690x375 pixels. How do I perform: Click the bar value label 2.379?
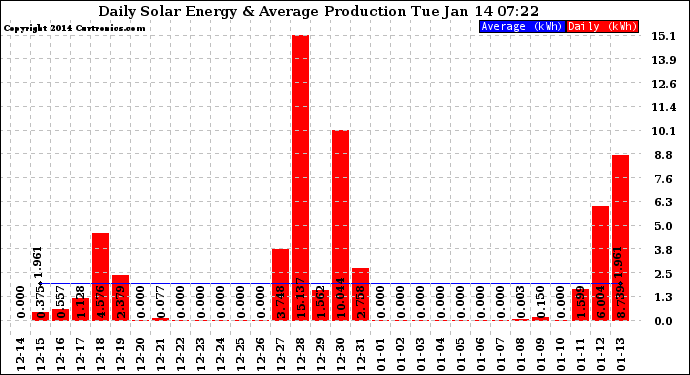coord(121,302)
